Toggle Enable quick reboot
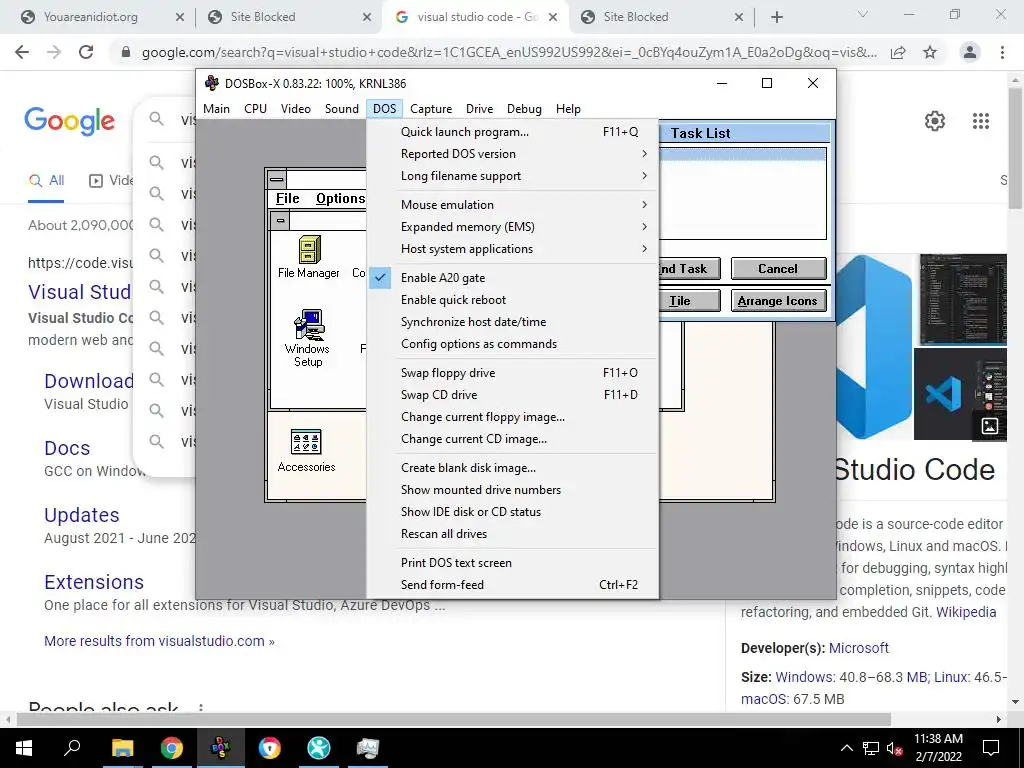The image size is (1024, 768). [x=513, y=300]
